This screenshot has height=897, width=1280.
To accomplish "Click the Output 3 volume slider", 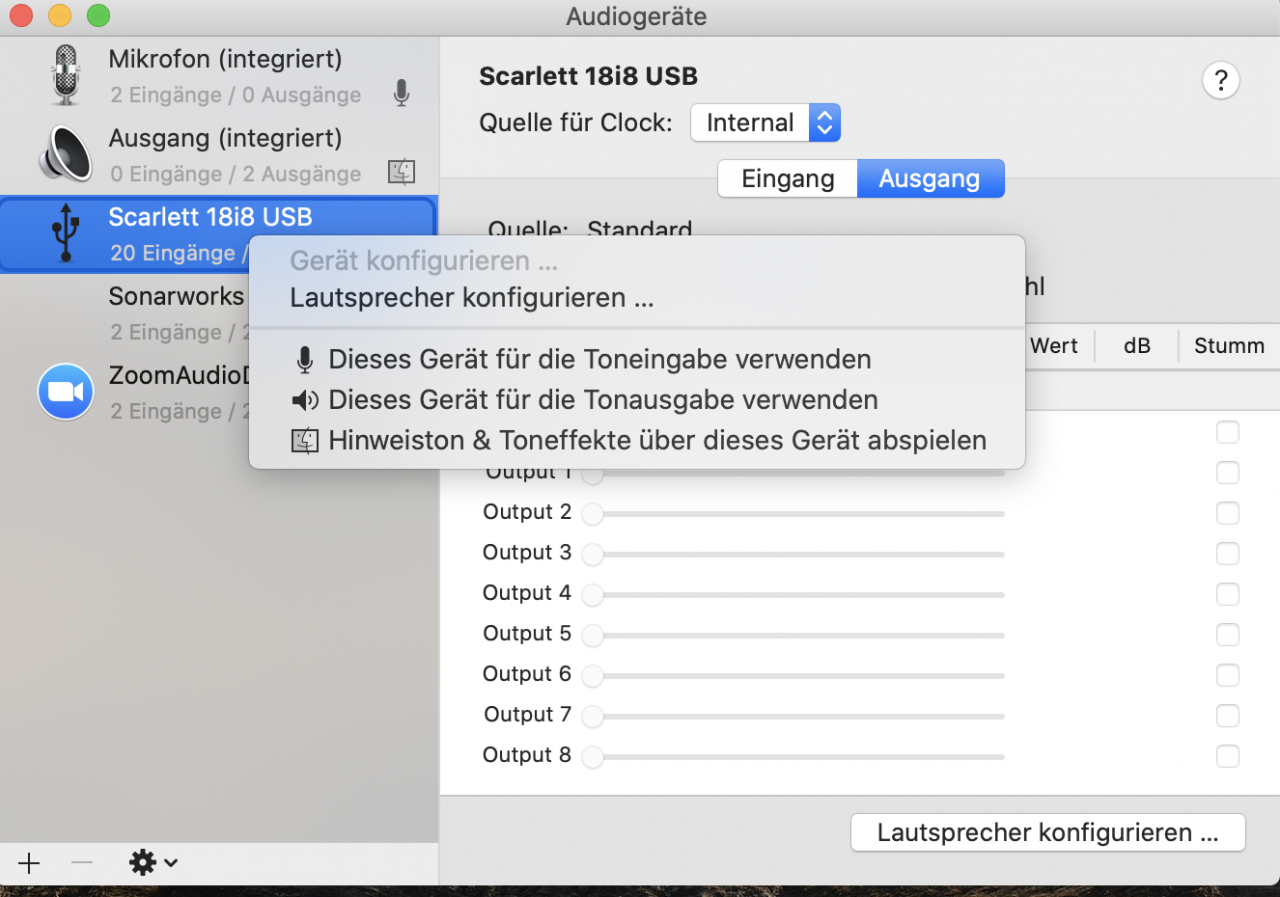I will (793, 554).
